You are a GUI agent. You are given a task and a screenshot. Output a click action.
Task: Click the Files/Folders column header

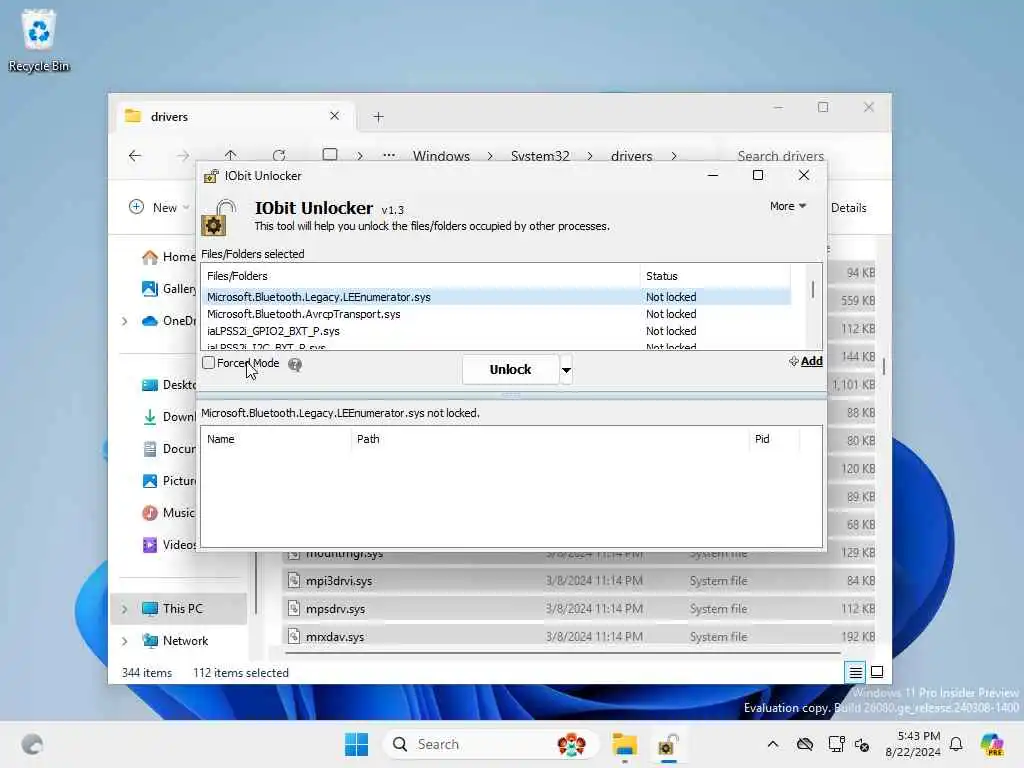coord(421,276)
